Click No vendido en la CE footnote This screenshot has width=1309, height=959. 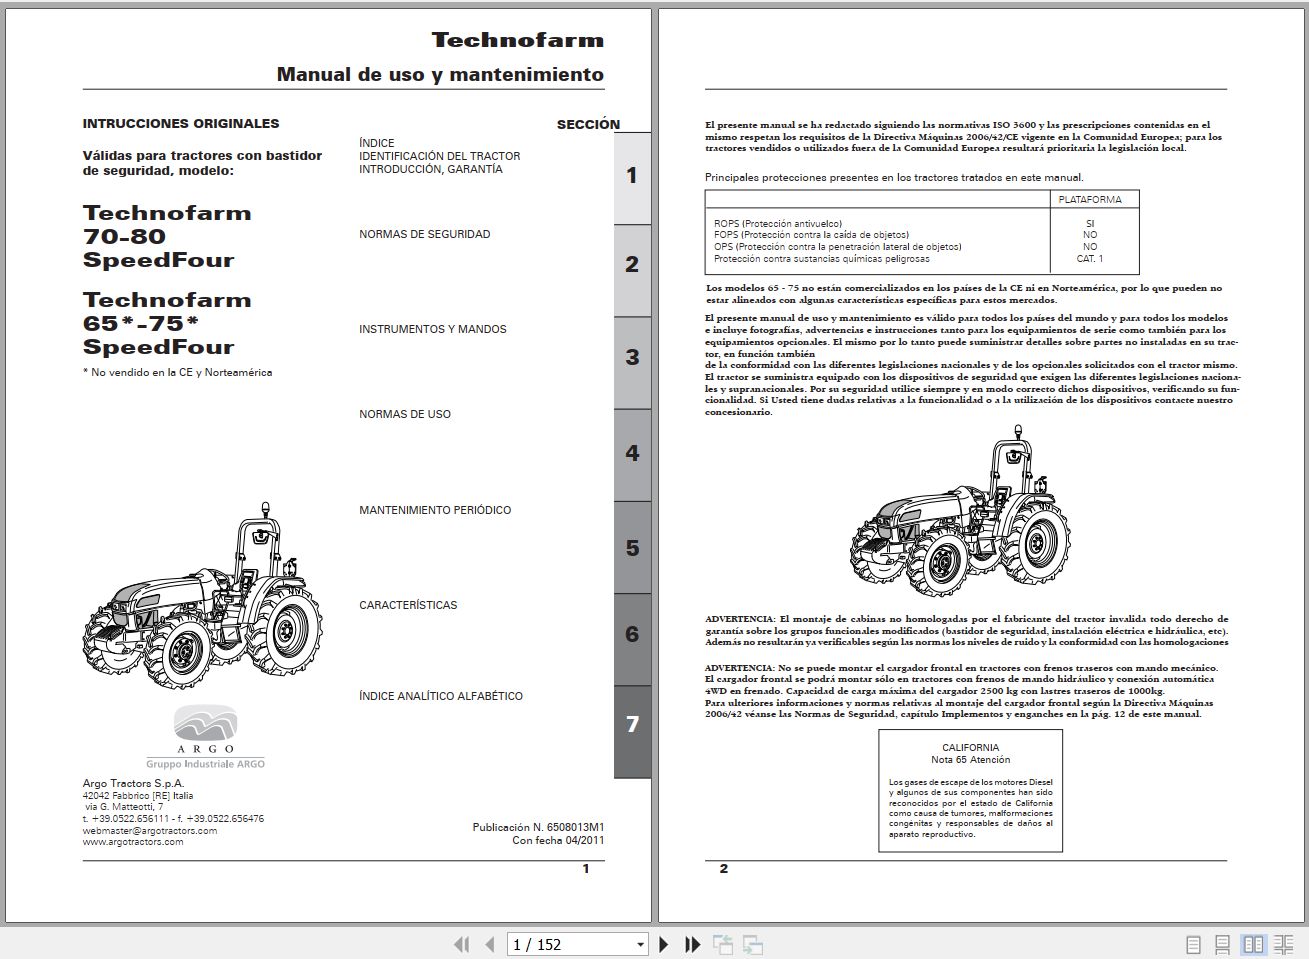pos(177,372)
